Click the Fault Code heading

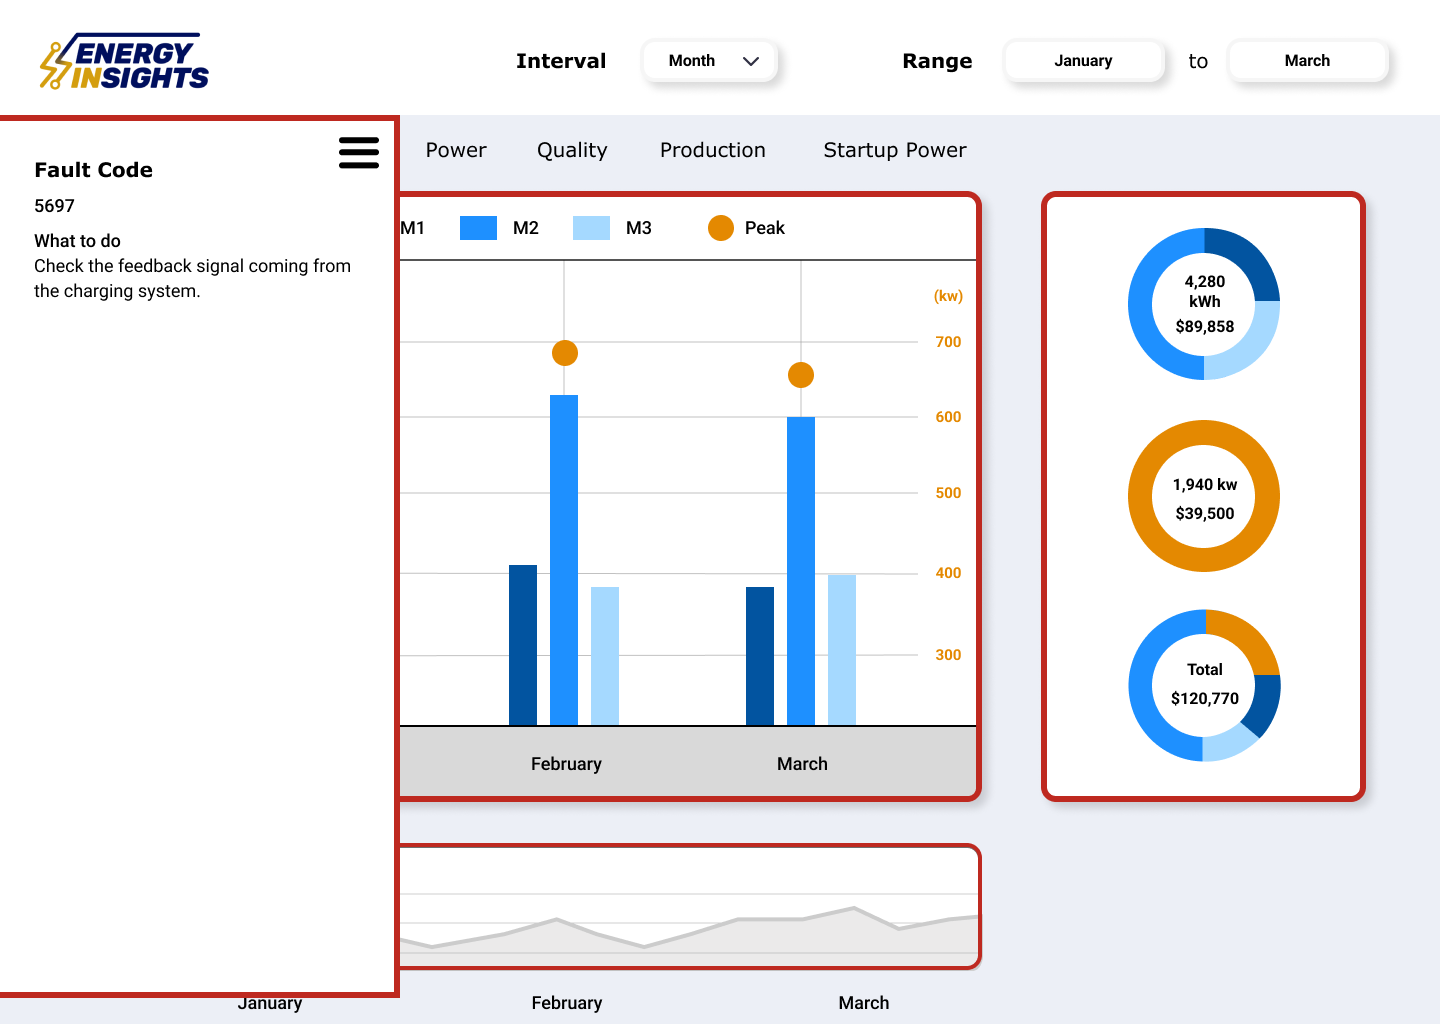coord(94,170)
